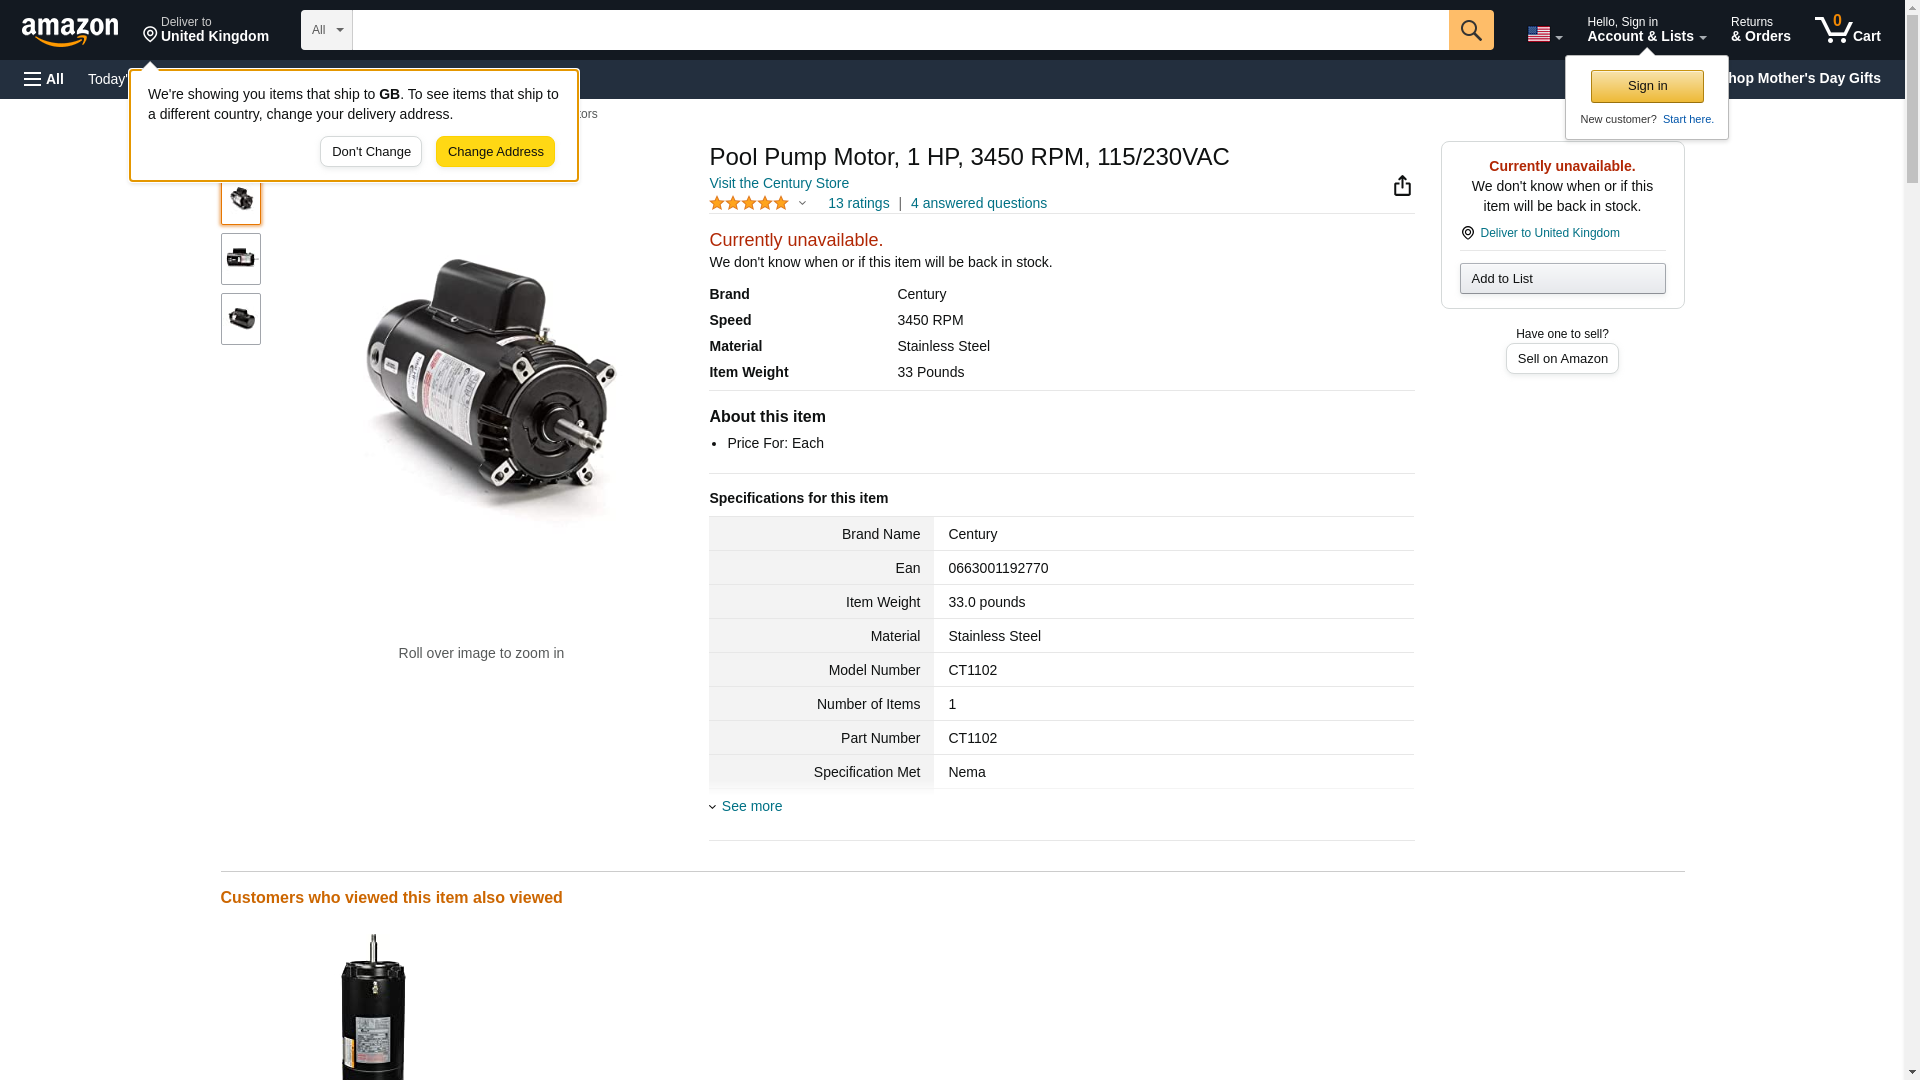The image size is (1920, 1080).
Task: Expand the See more specifications
Action: 751,807
